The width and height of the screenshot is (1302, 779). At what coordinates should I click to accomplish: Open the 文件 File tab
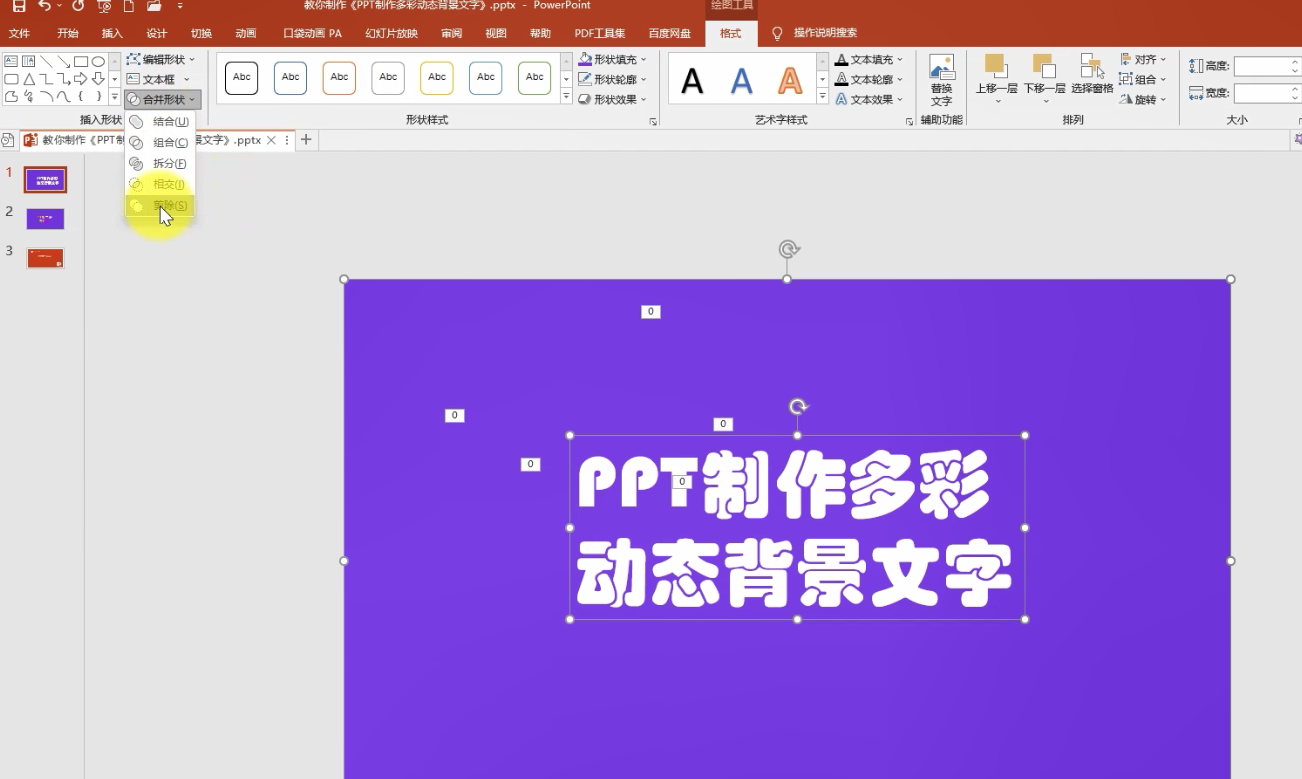click(x=19, y=33)
